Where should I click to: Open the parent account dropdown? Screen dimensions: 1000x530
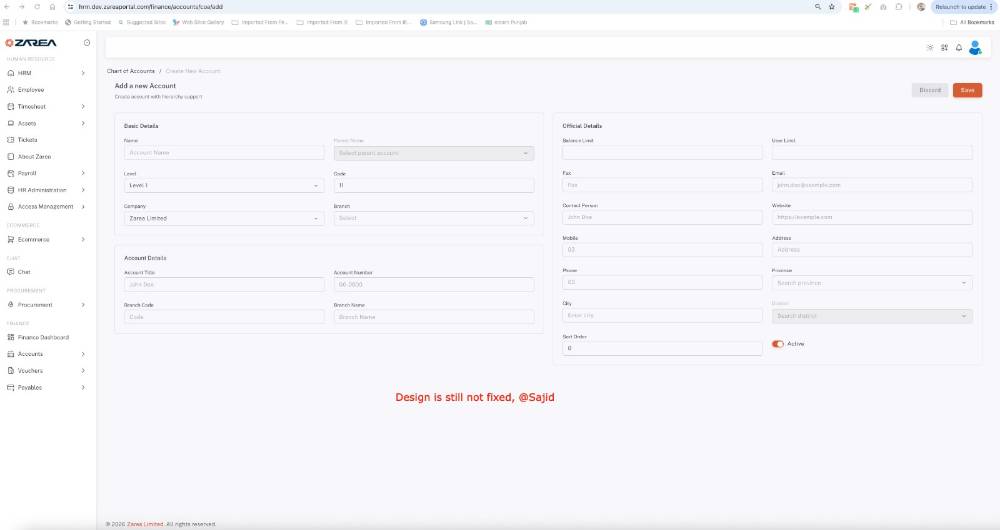pyautogui.click(x=434, y=153)
